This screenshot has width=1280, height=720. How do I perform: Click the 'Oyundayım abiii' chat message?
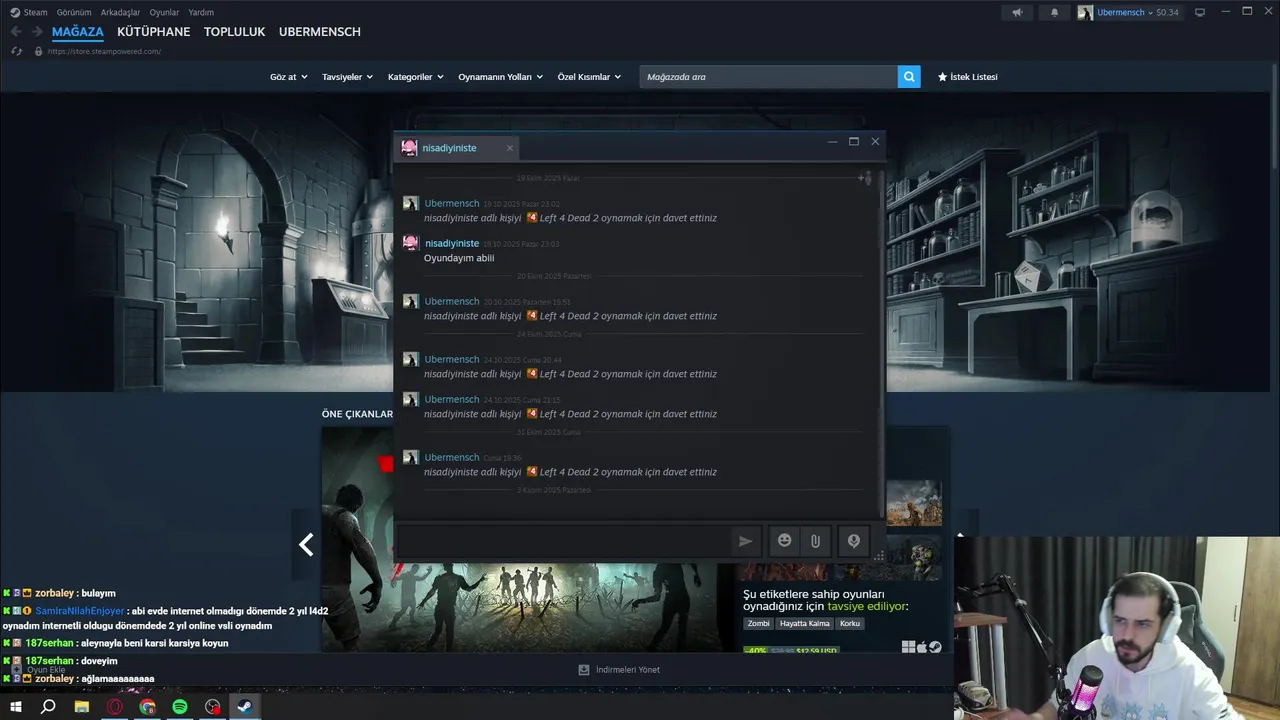[x=459, y=258]
